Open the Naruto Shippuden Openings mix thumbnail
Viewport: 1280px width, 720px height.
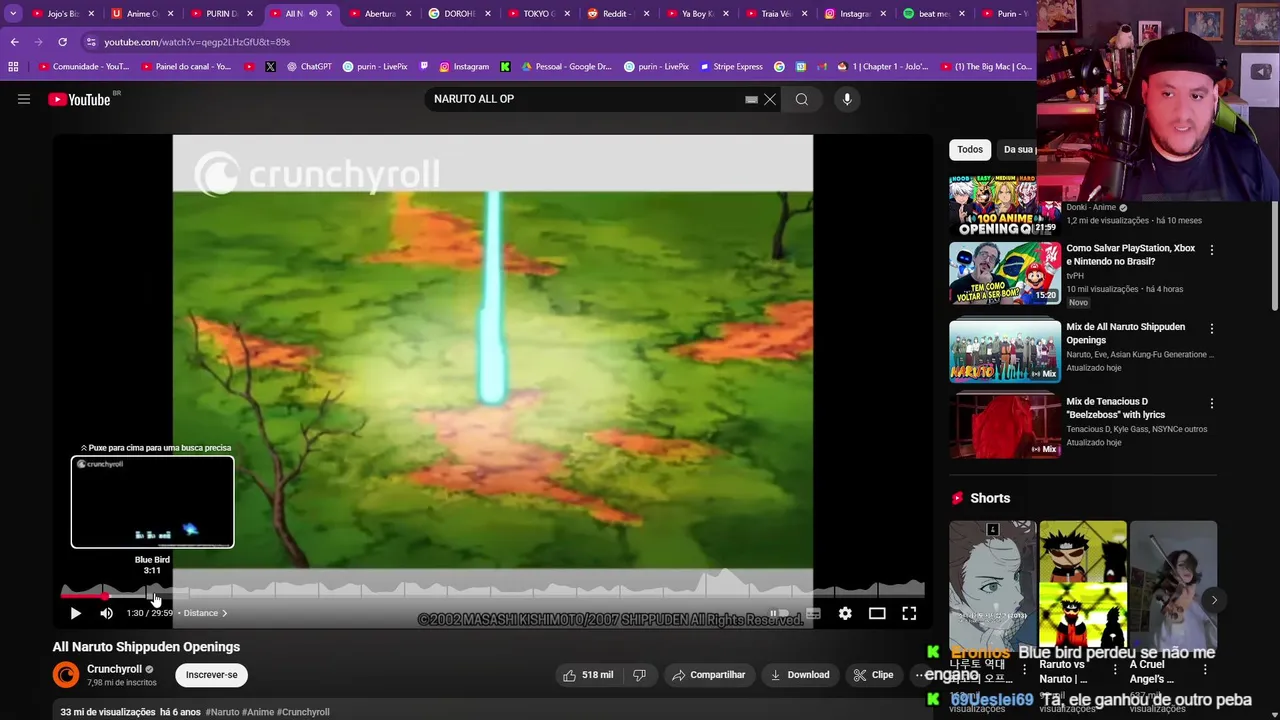(1005, 350)
